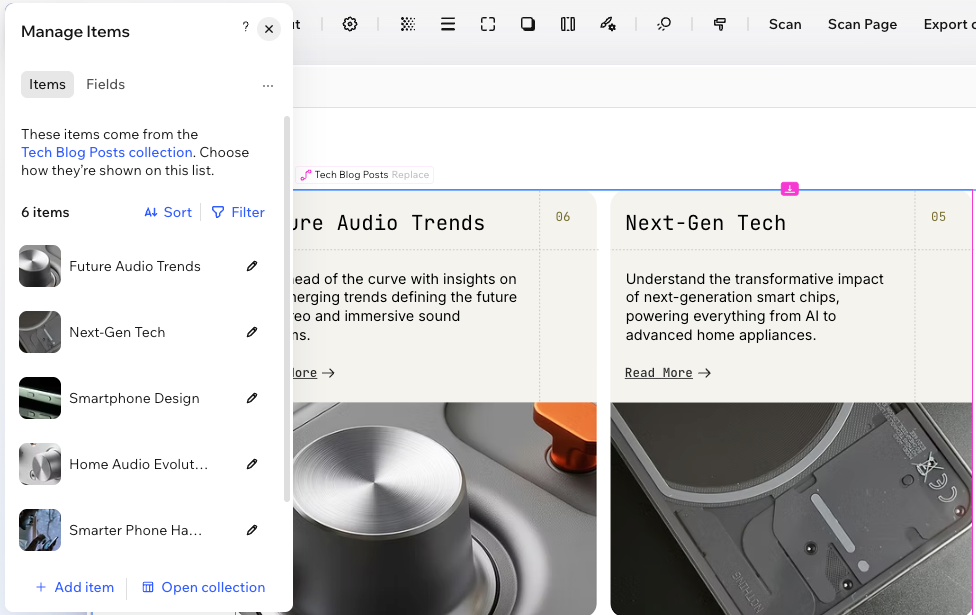Select the Smartphone Design list row text
Image resolution: width=976 pixels, height=615 pixels.
click(x=134, y=398)
